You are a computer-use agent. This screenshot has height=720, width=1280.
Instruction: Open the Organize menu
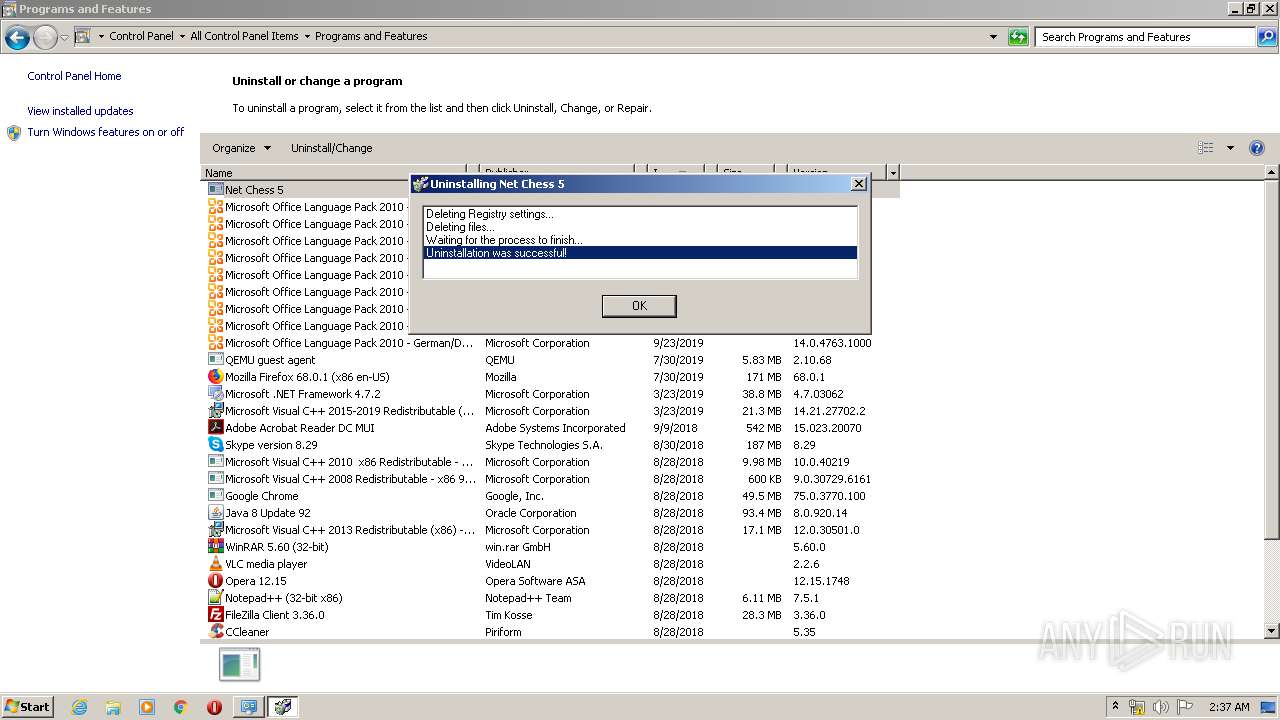(241, 148)
